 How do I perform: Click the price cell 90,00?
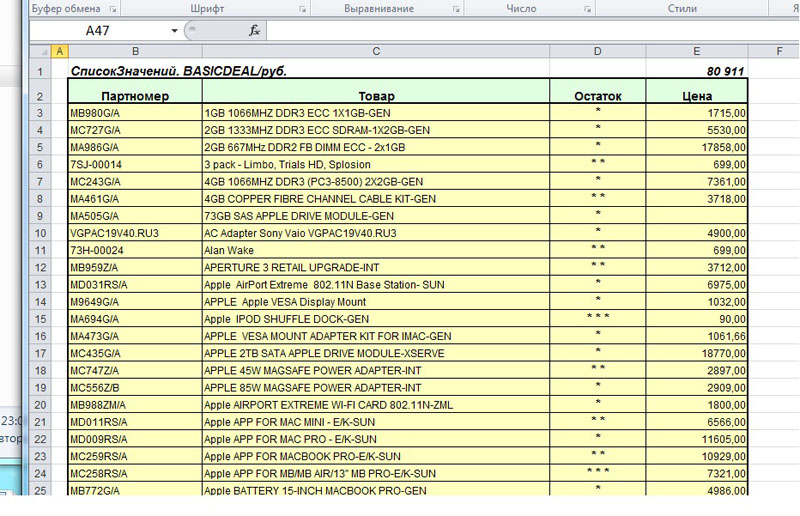[696, 319]
